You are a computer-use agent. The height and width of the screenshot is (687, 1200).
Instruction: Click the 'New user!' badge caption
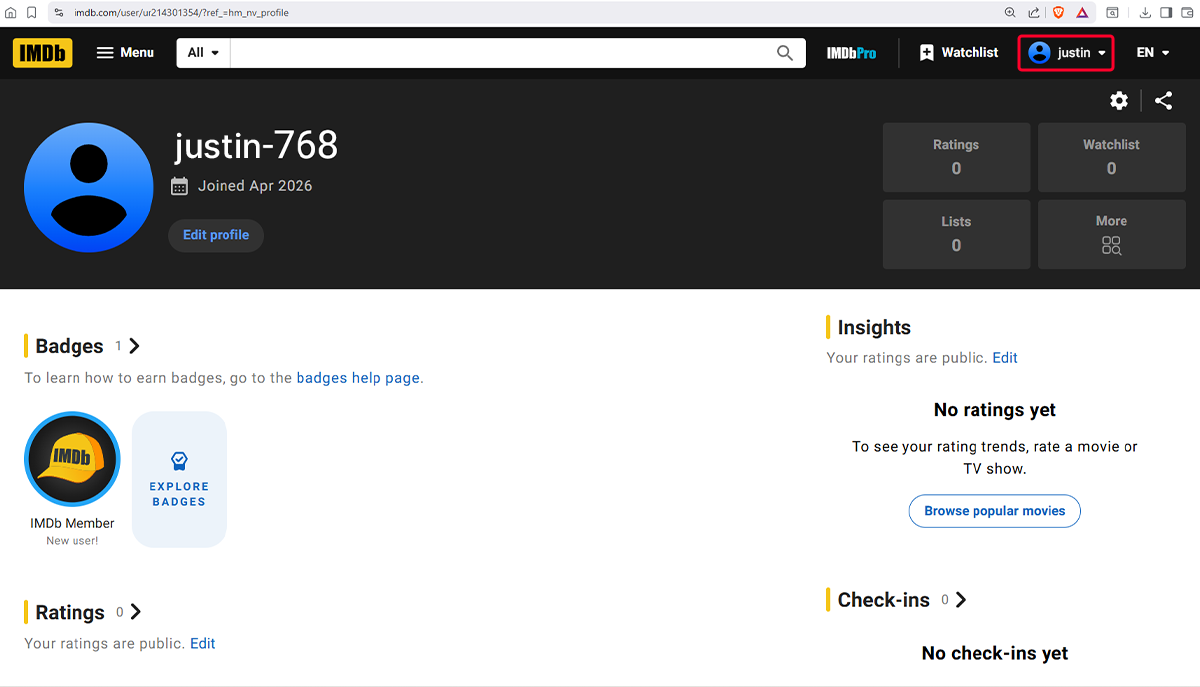pyautogui.click(x=72, y=541)
